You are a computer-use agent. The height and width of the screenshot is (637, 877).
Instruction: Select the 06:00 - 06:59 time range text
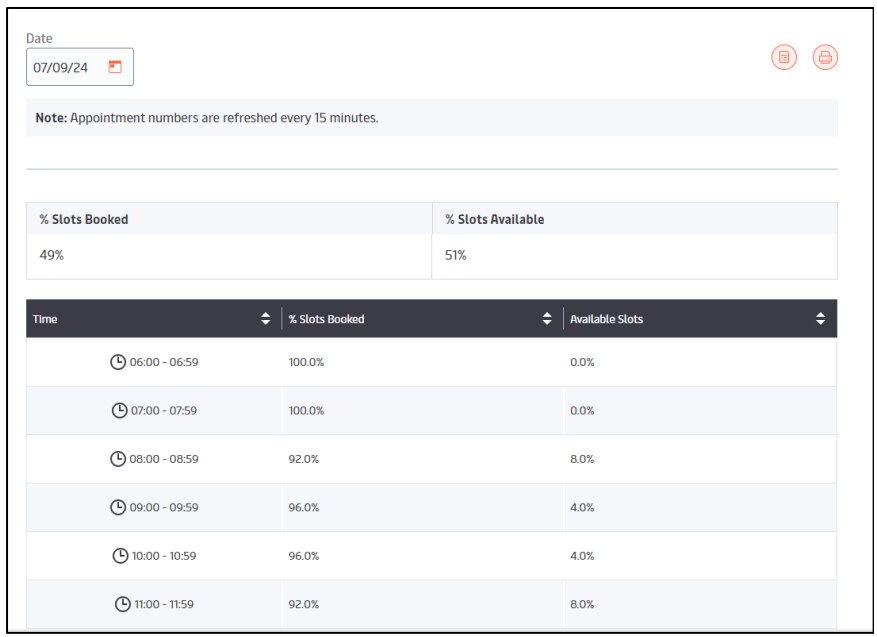pyautogui.click(x=164, y=362)
